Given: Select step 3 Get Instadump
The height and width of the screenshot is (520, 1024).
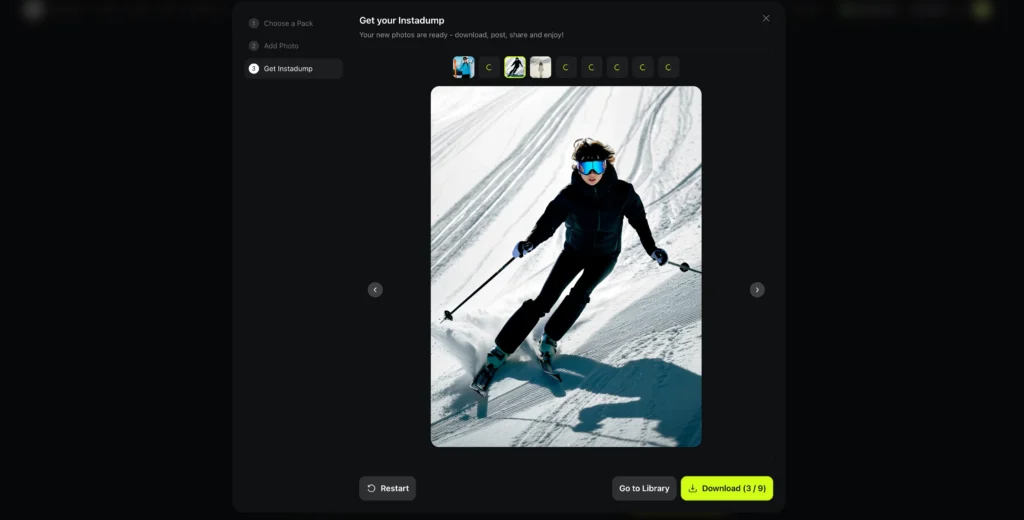Looking at the screenshot, I should coord(288,69).
